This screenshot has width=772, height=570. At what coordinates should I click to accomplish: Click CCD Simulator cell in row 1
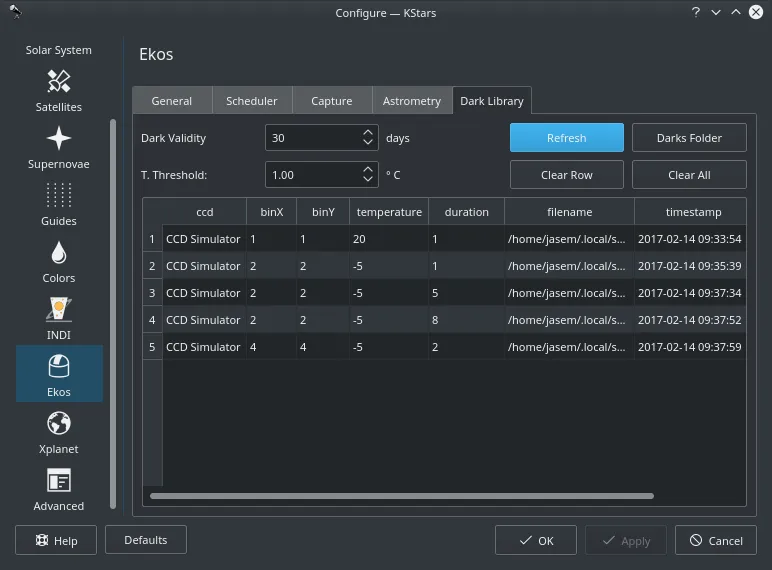coord(204,239)
